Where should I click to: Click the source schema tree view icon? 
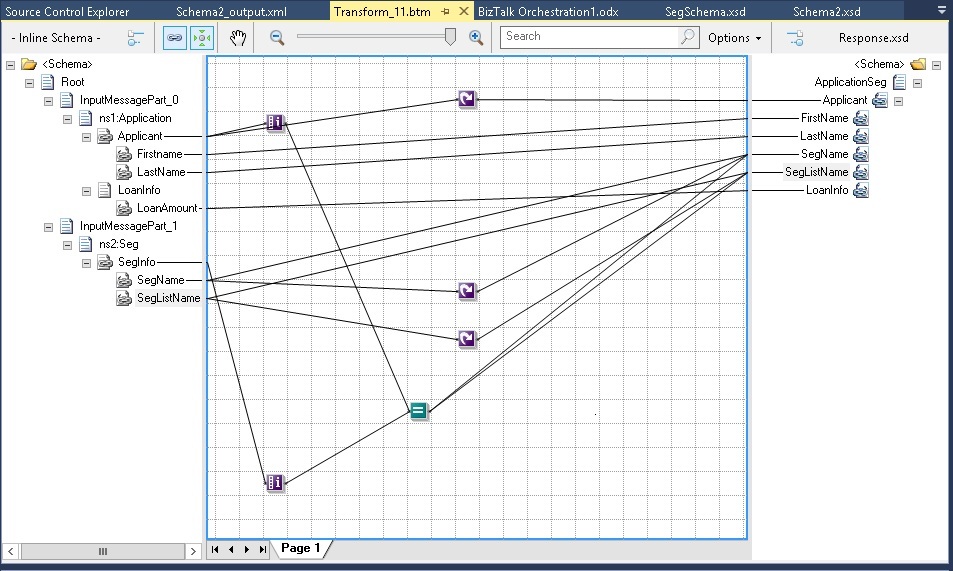pyautogui.click(x=135, y=38)
